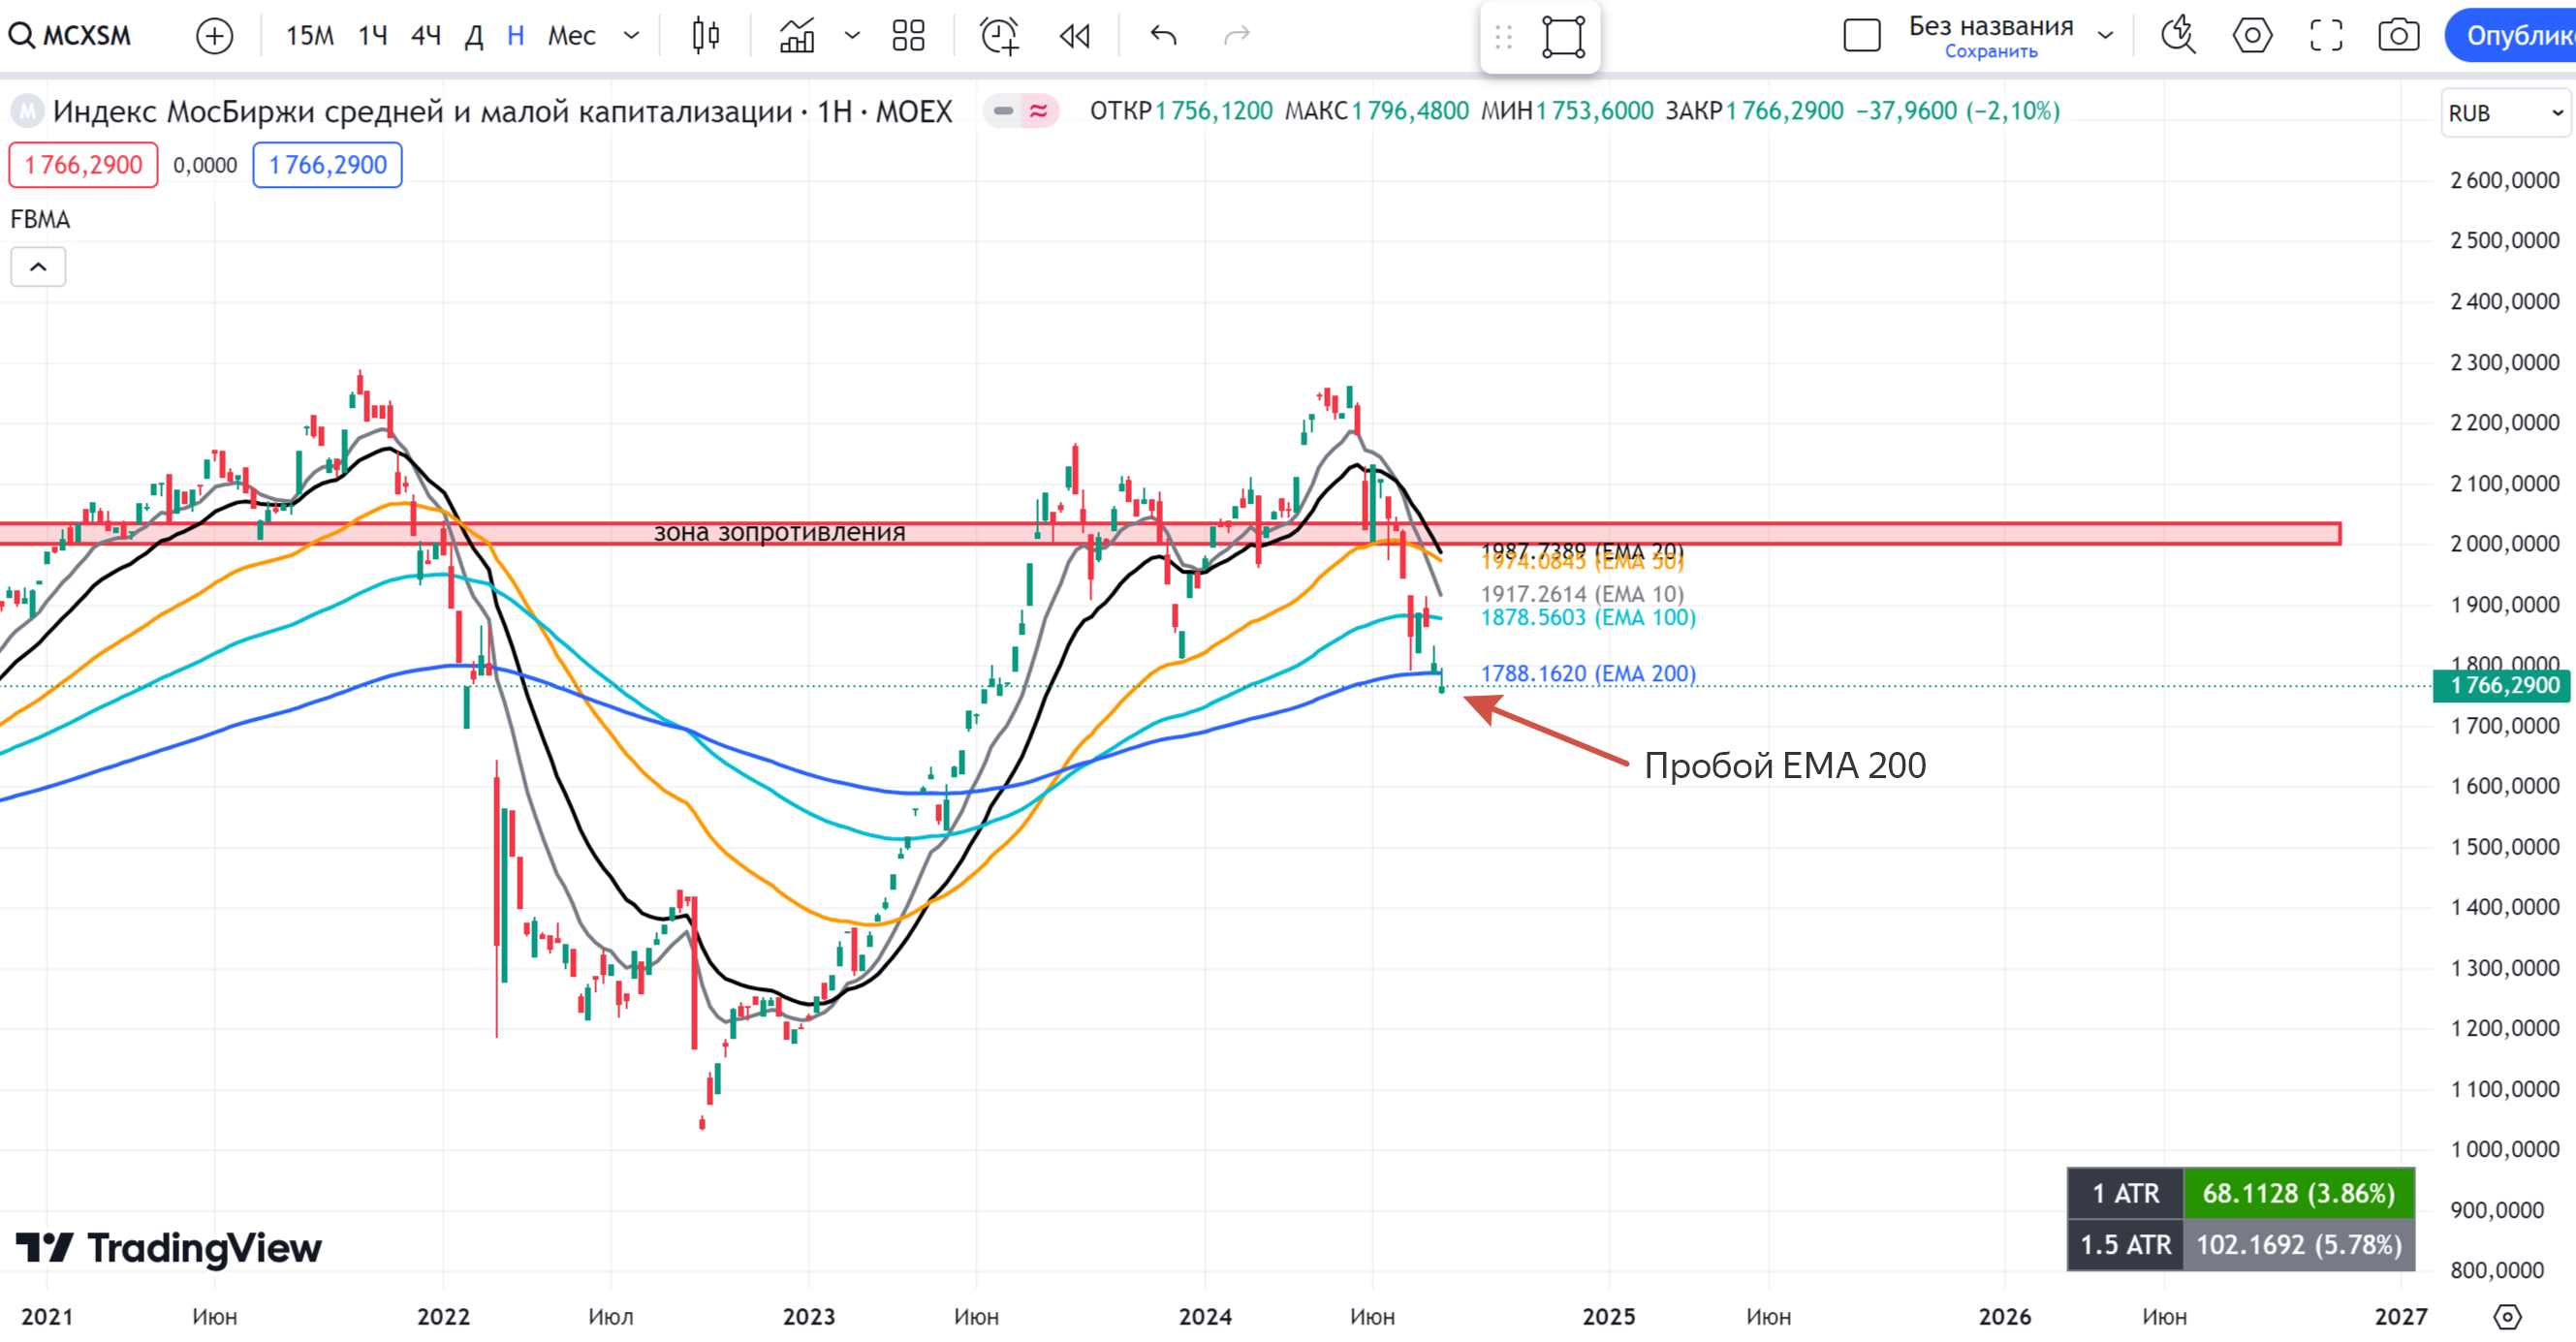Click the Сохранить save link
Image resolution: width=2576 pixels, height=1342 pixels.
pyautogui.click(x=1990, y=52)
